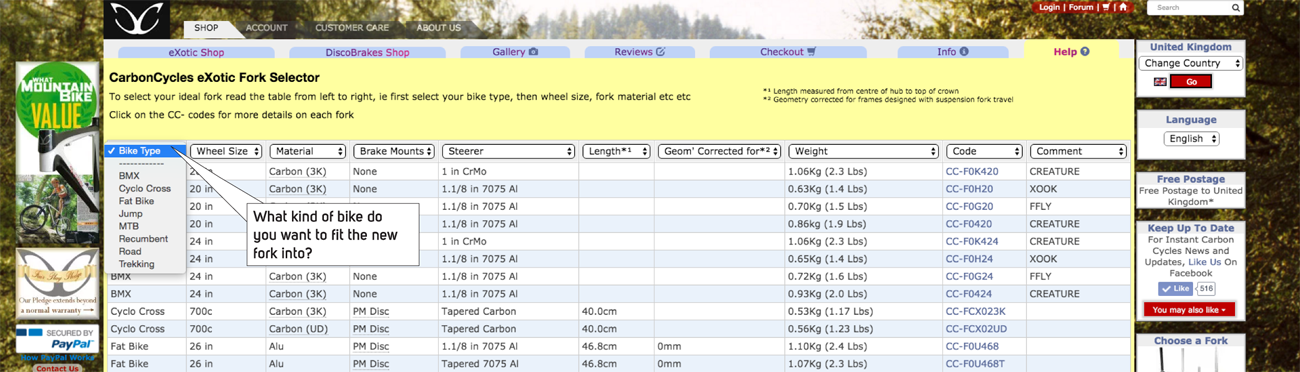Image resolution: width=1300 pixels, height=372 pixels.
Task: Click the What Mountain Bike Value badge
Action: pos(57,104)
